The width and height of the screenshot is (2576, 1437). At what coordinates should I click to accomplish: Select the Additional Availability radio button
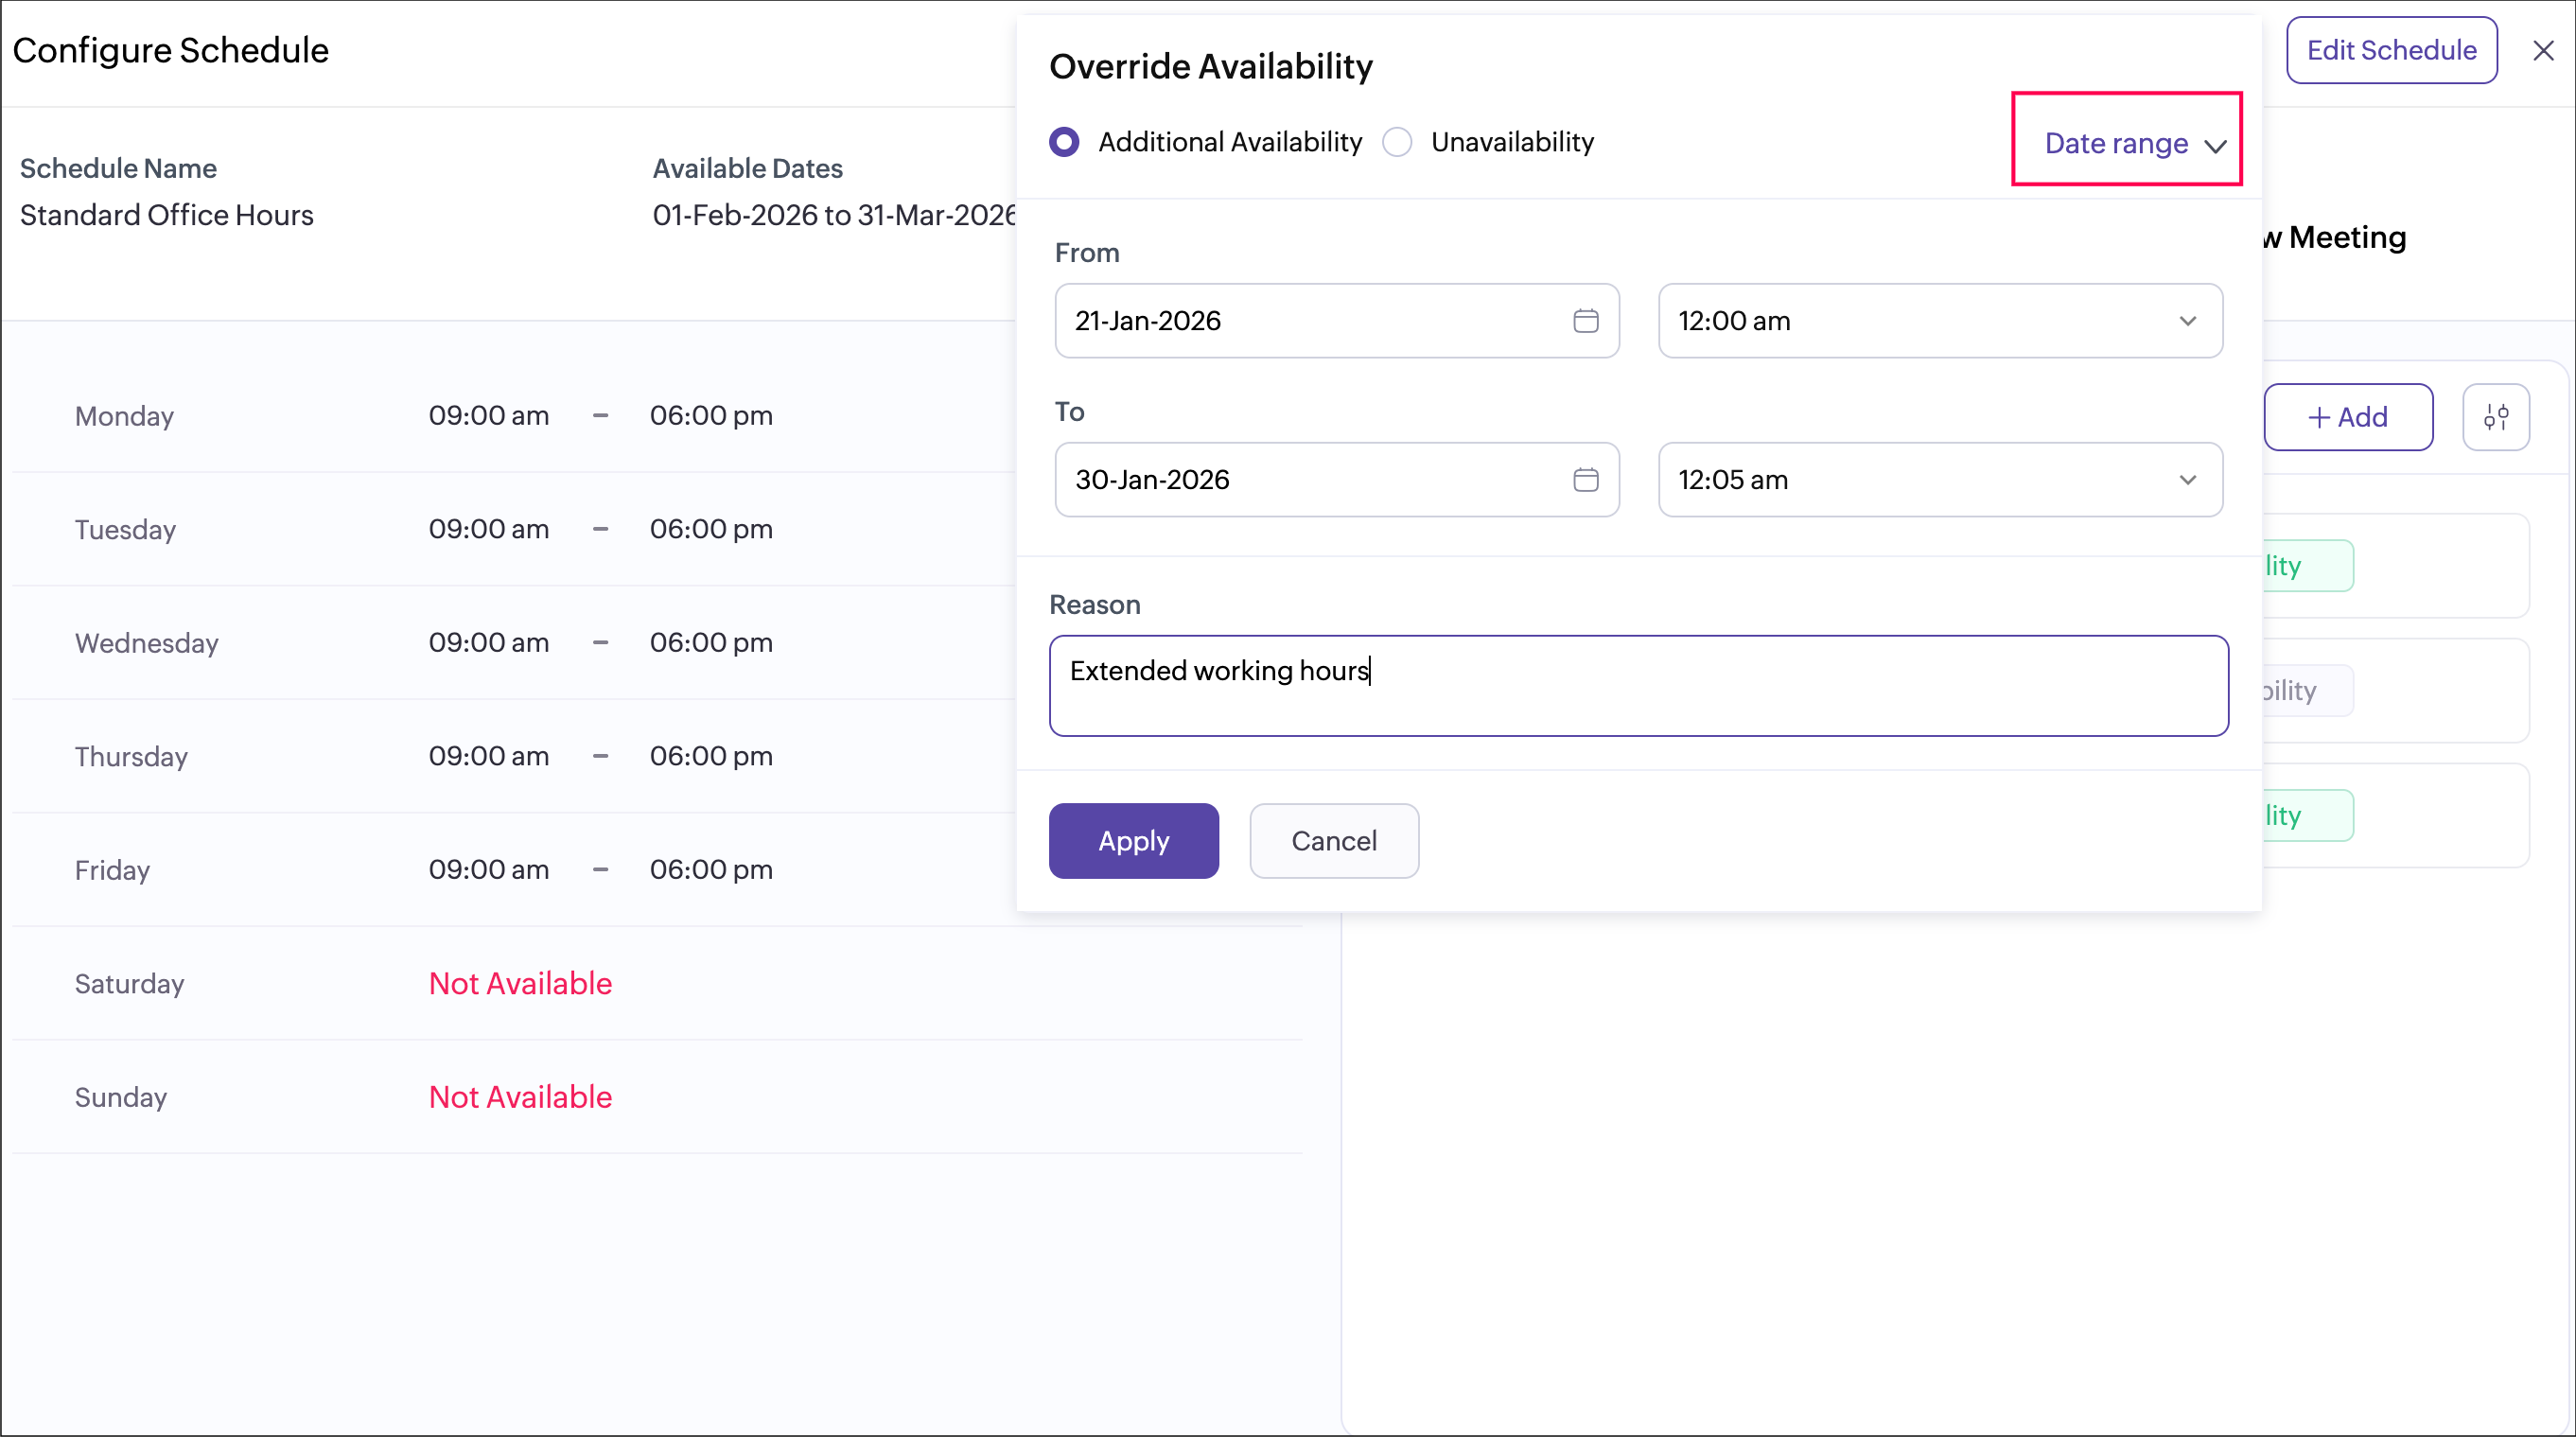point(1064,142)
